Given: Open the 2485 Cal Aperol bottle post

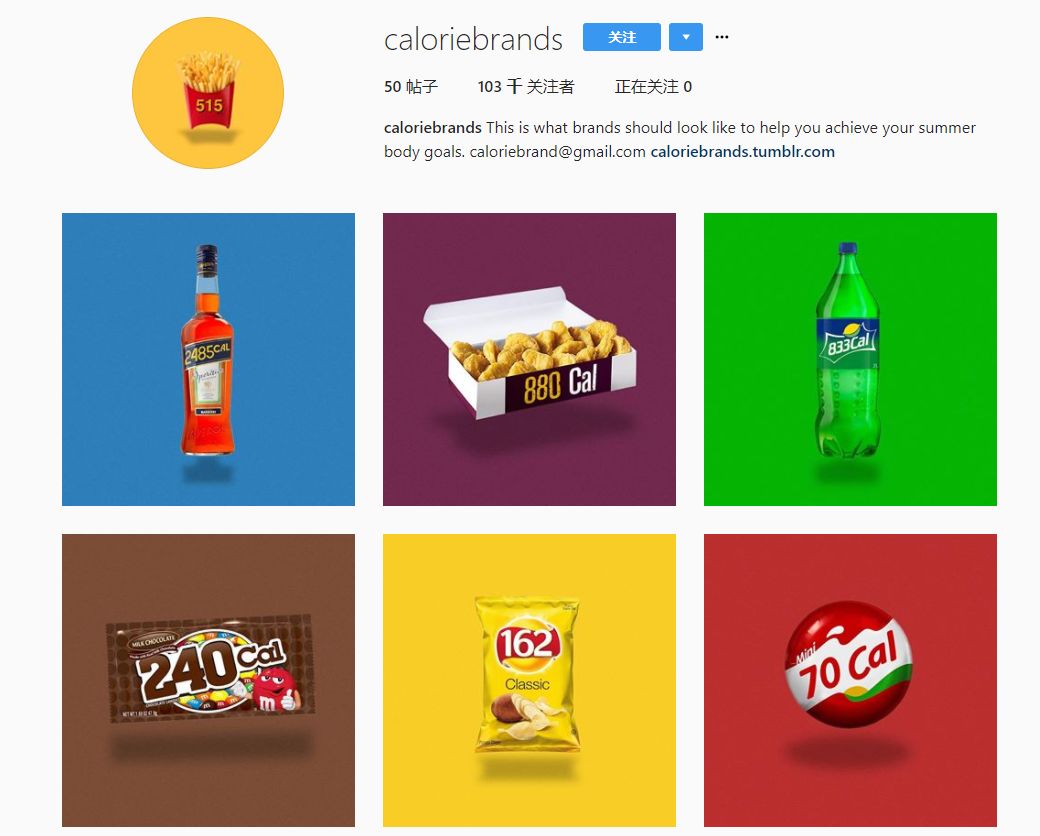Looking at the screenshot, I should [208, 359].
